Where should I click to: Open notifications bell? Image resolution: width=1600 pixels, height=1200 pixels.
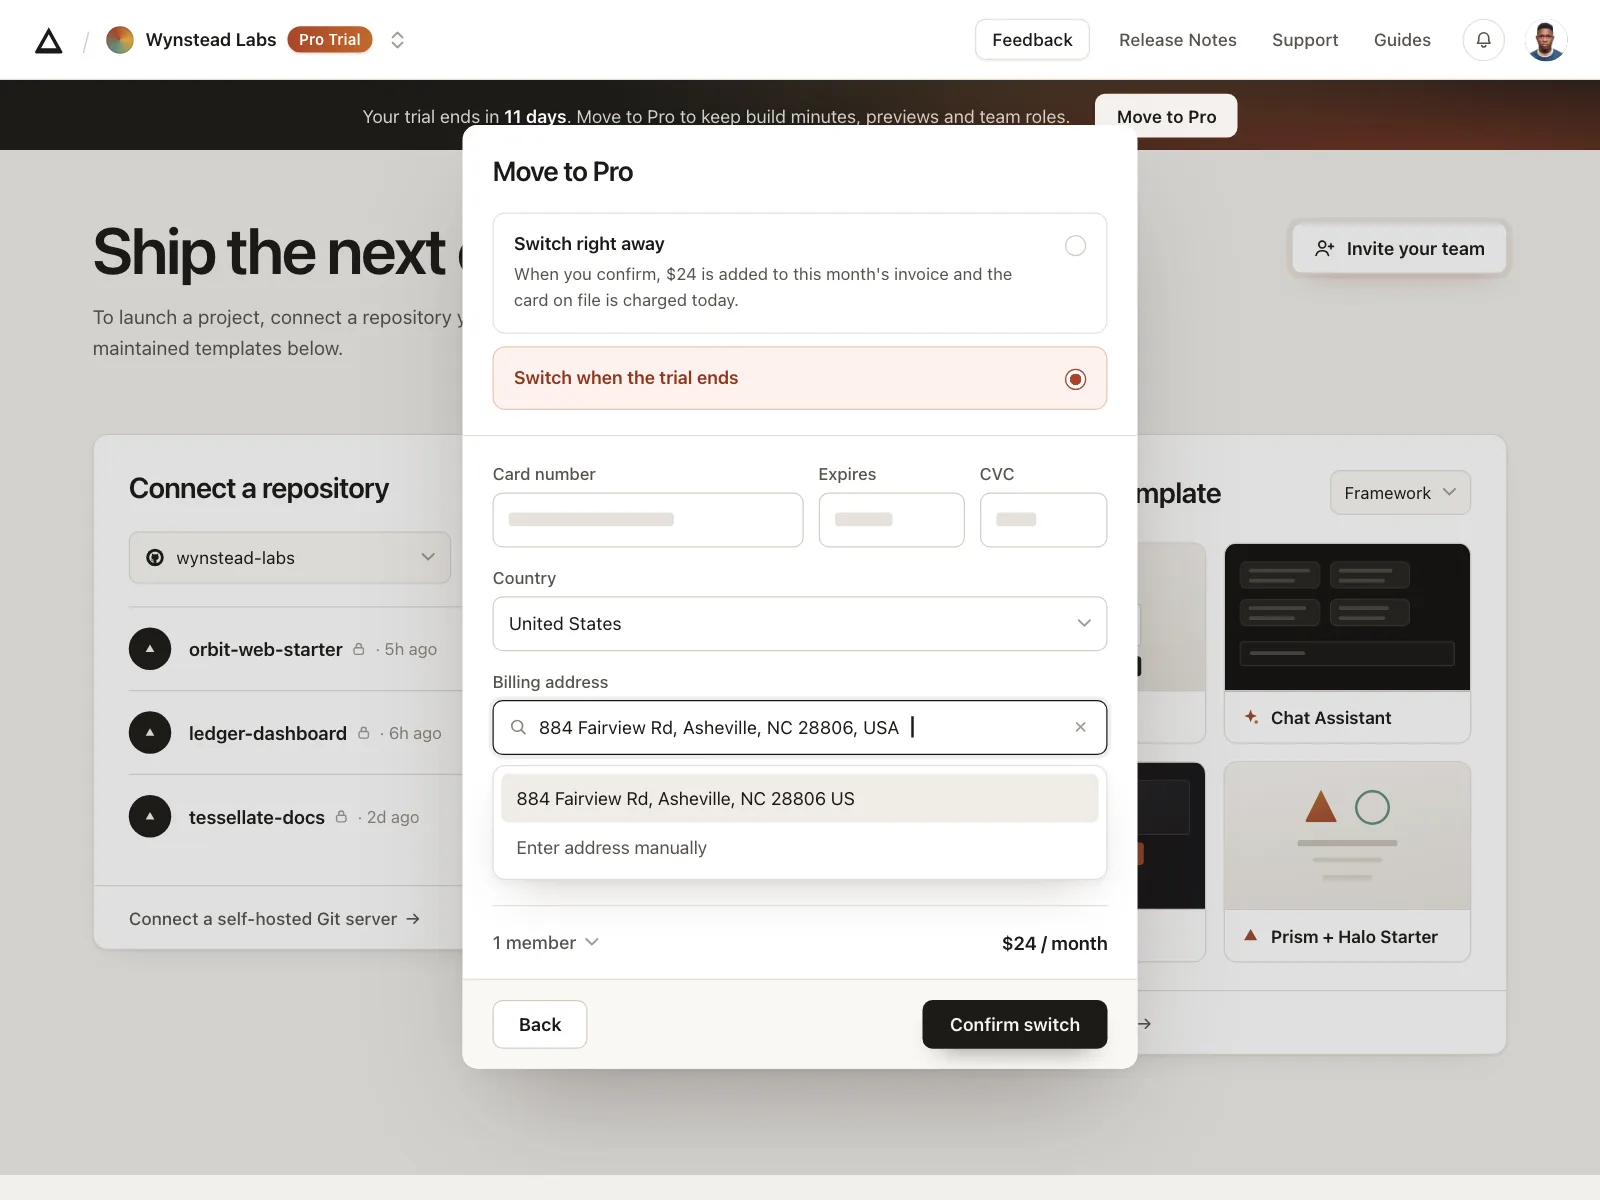click(1484, 40)
